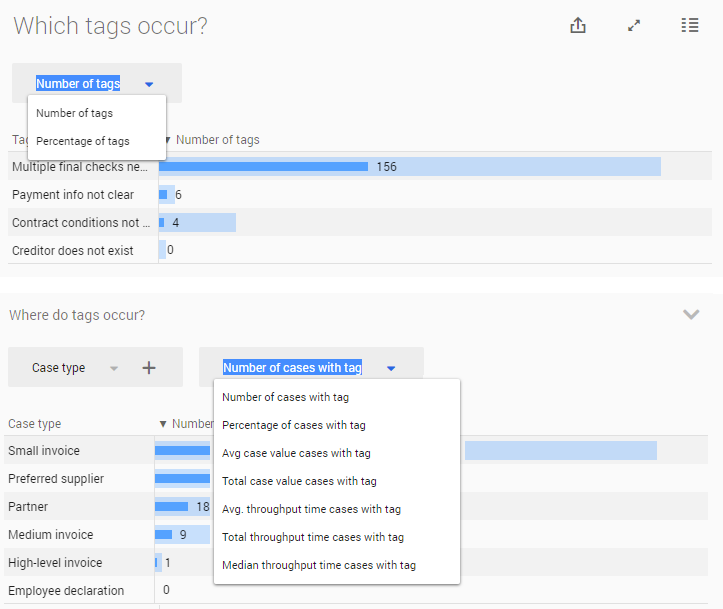Collapse the 'Where do tags occur?' section
The height and width of the screenshot is (609, 723).
coord(691,314)
